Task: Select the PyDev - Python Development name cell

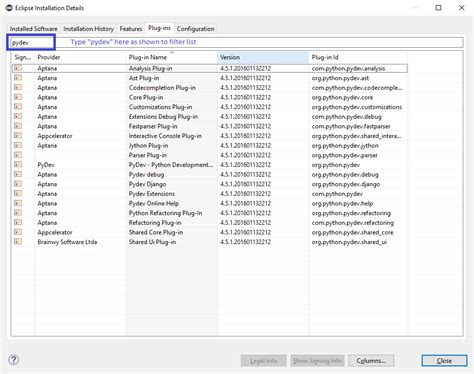Action: click(x=171, y=165)
